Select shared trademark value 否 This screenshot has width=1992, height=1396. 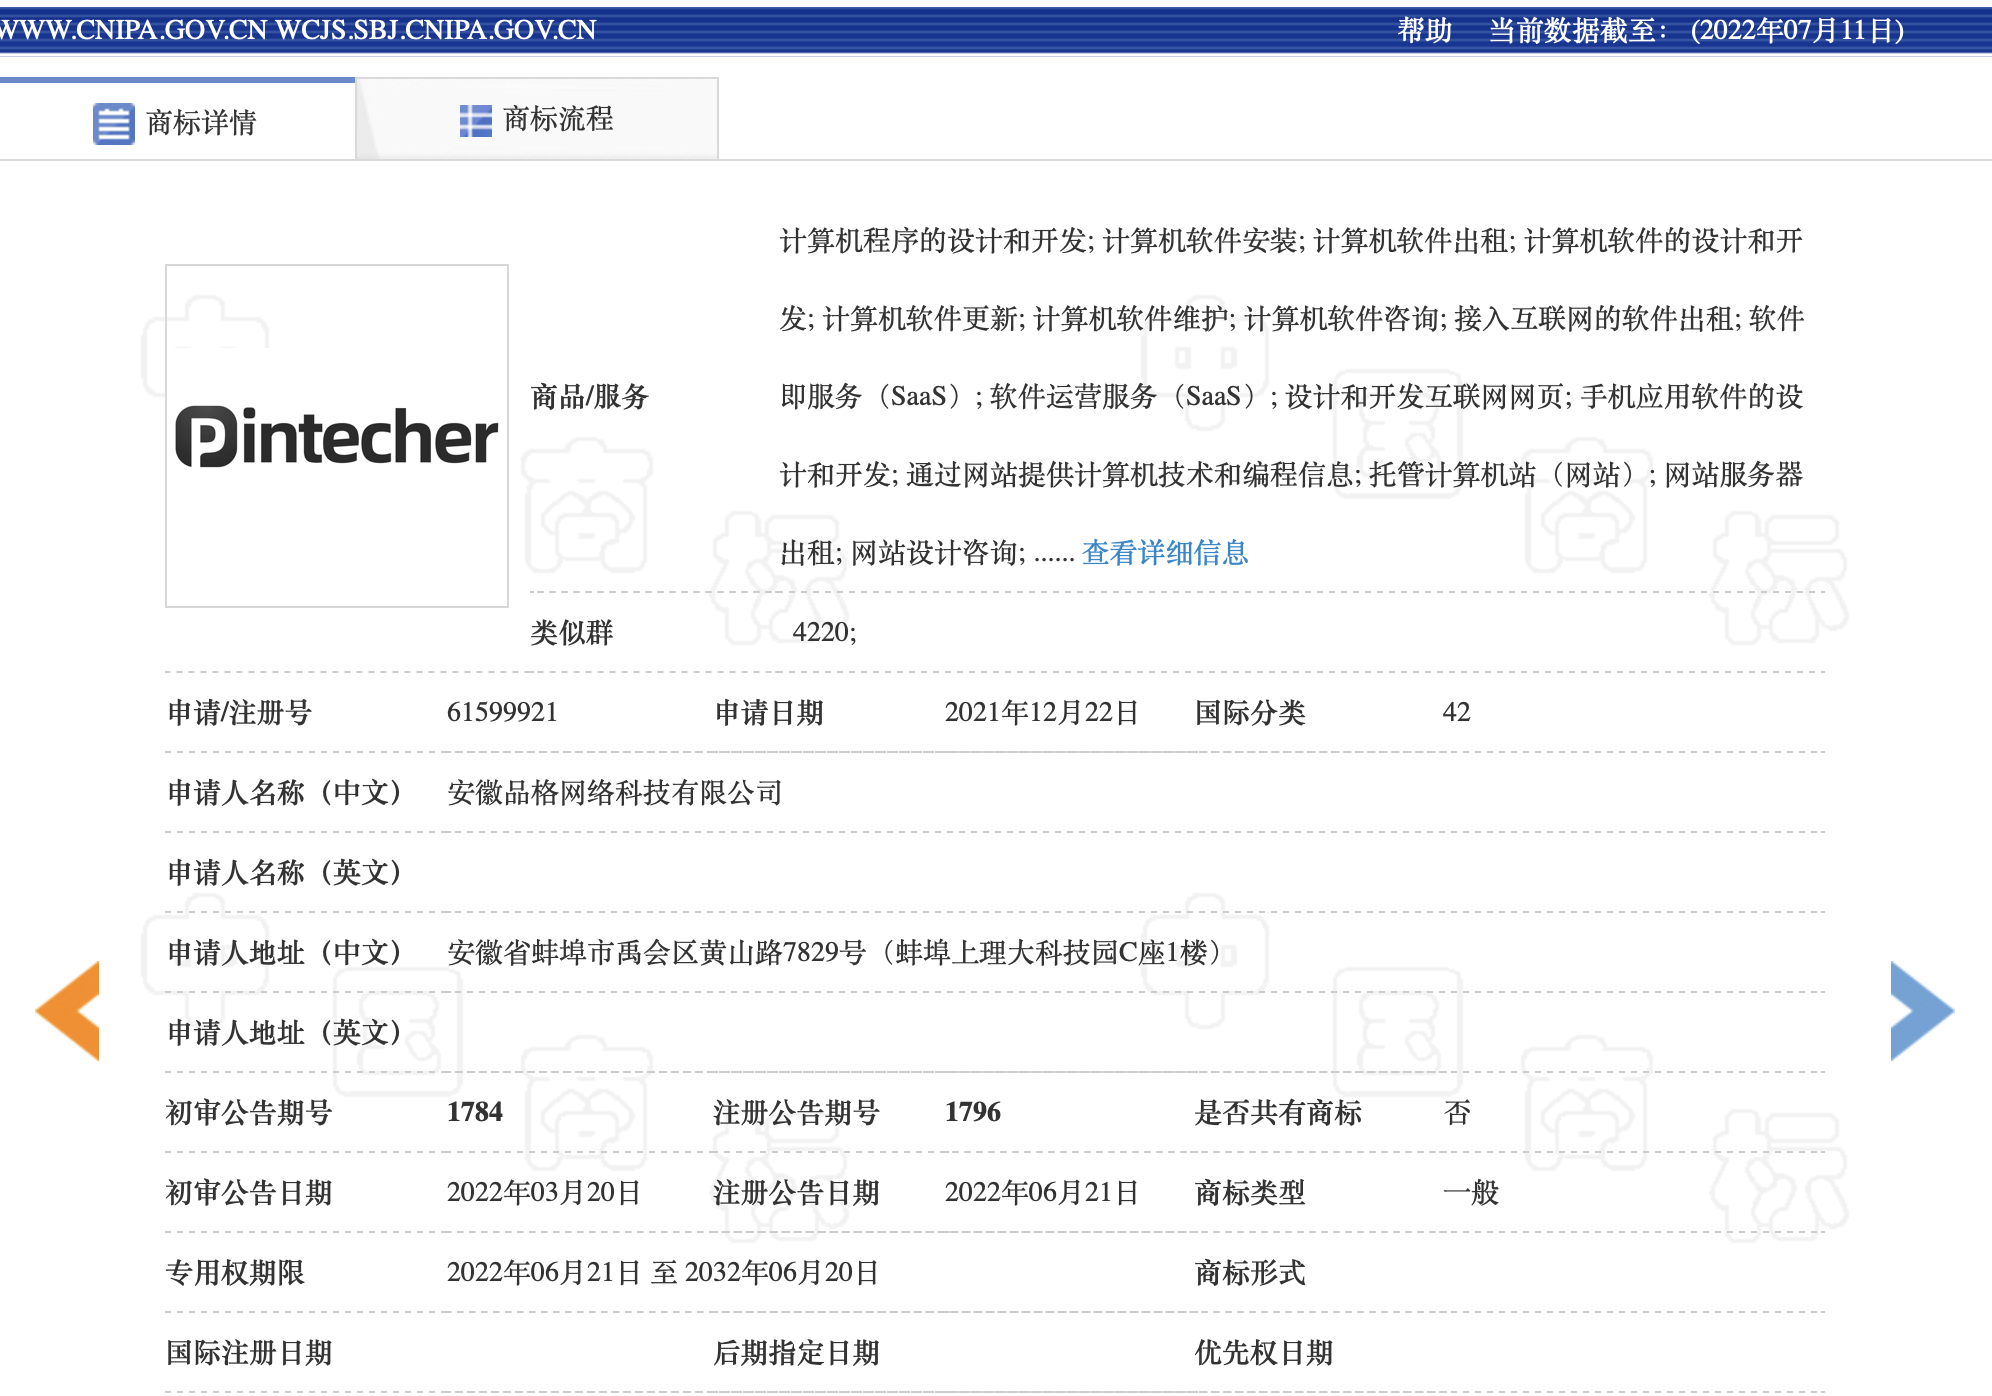[1457, 1112]
